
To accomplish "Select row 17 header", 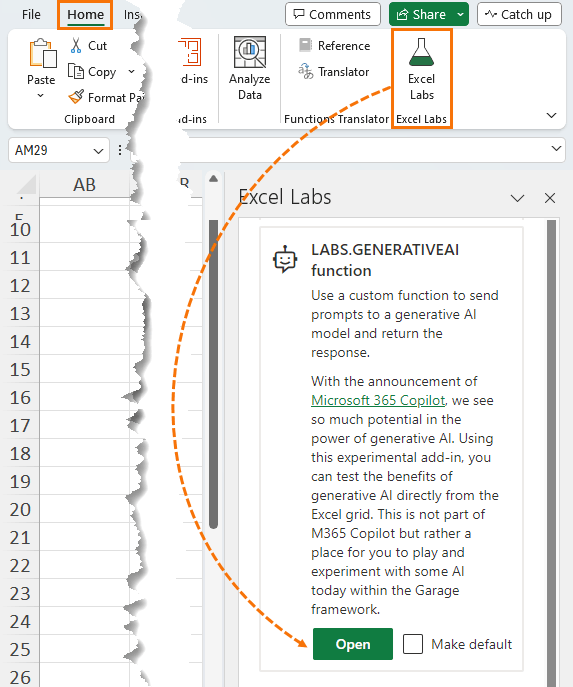I will click(20, 425).
